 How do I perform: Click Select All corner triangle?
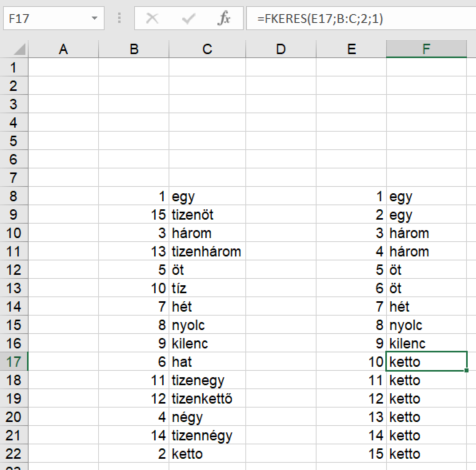pos(20,49)
